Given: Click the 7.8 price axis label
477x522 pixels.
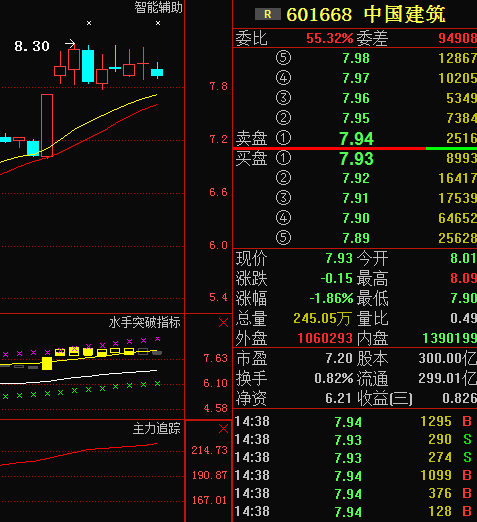Looking at the screenshot, I should [x=218, y=86].
